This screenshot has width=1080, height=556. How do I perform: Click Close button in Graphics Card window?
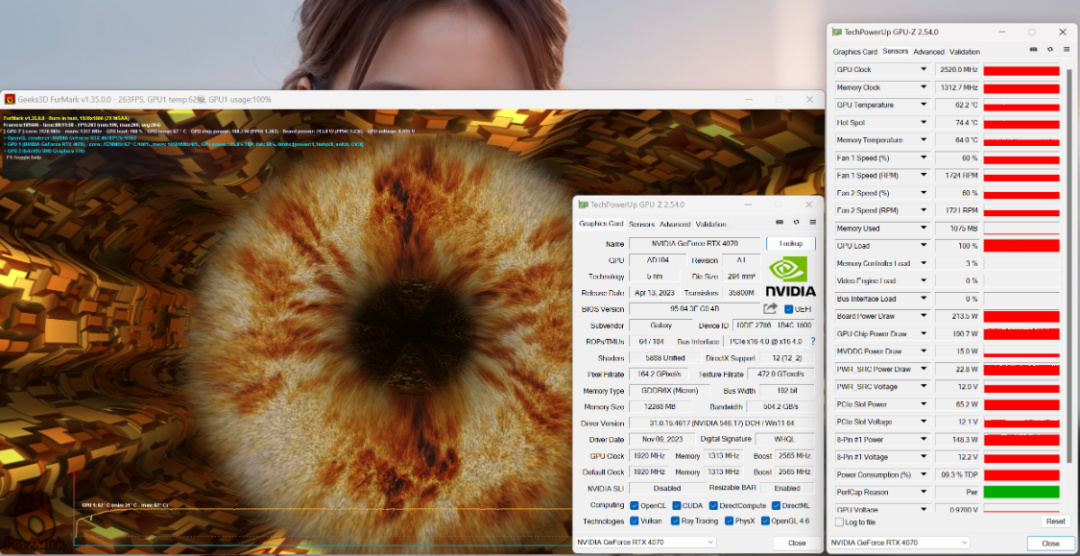(796, 542)
